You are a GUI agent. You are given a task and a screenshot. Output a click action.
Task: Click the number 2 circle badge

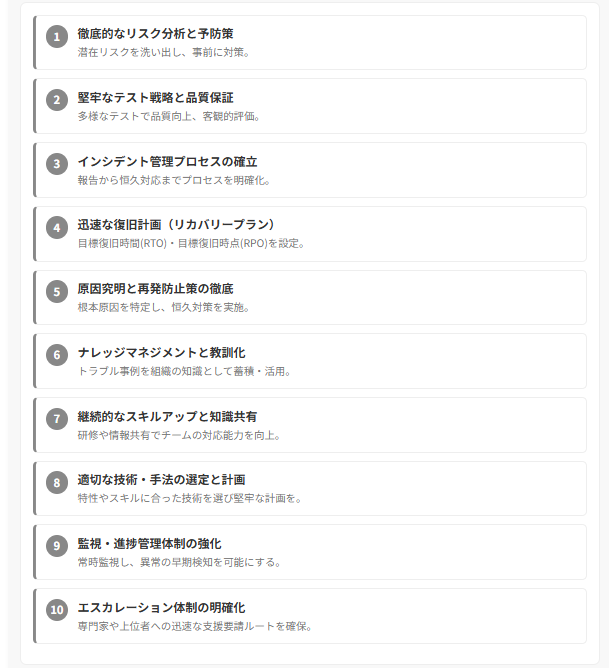(x=57, y=100)
